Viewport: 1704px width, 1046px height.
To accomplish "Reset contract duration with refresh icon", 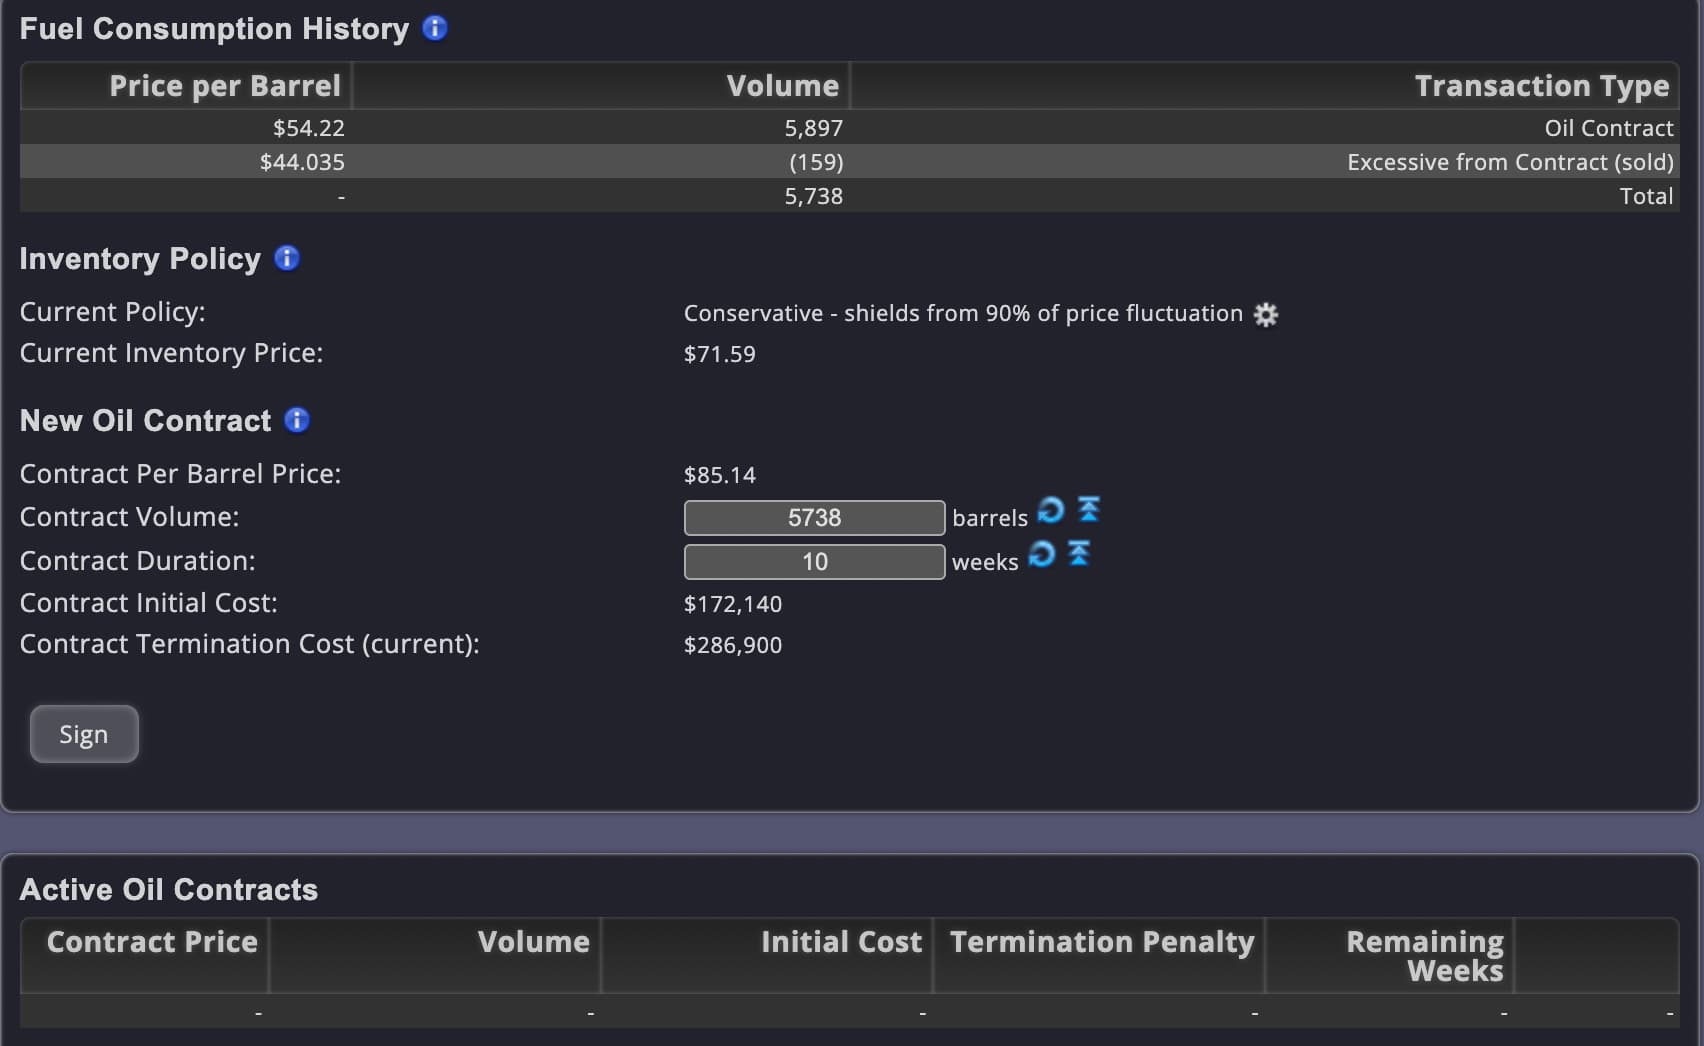I will pos(1042,553).
